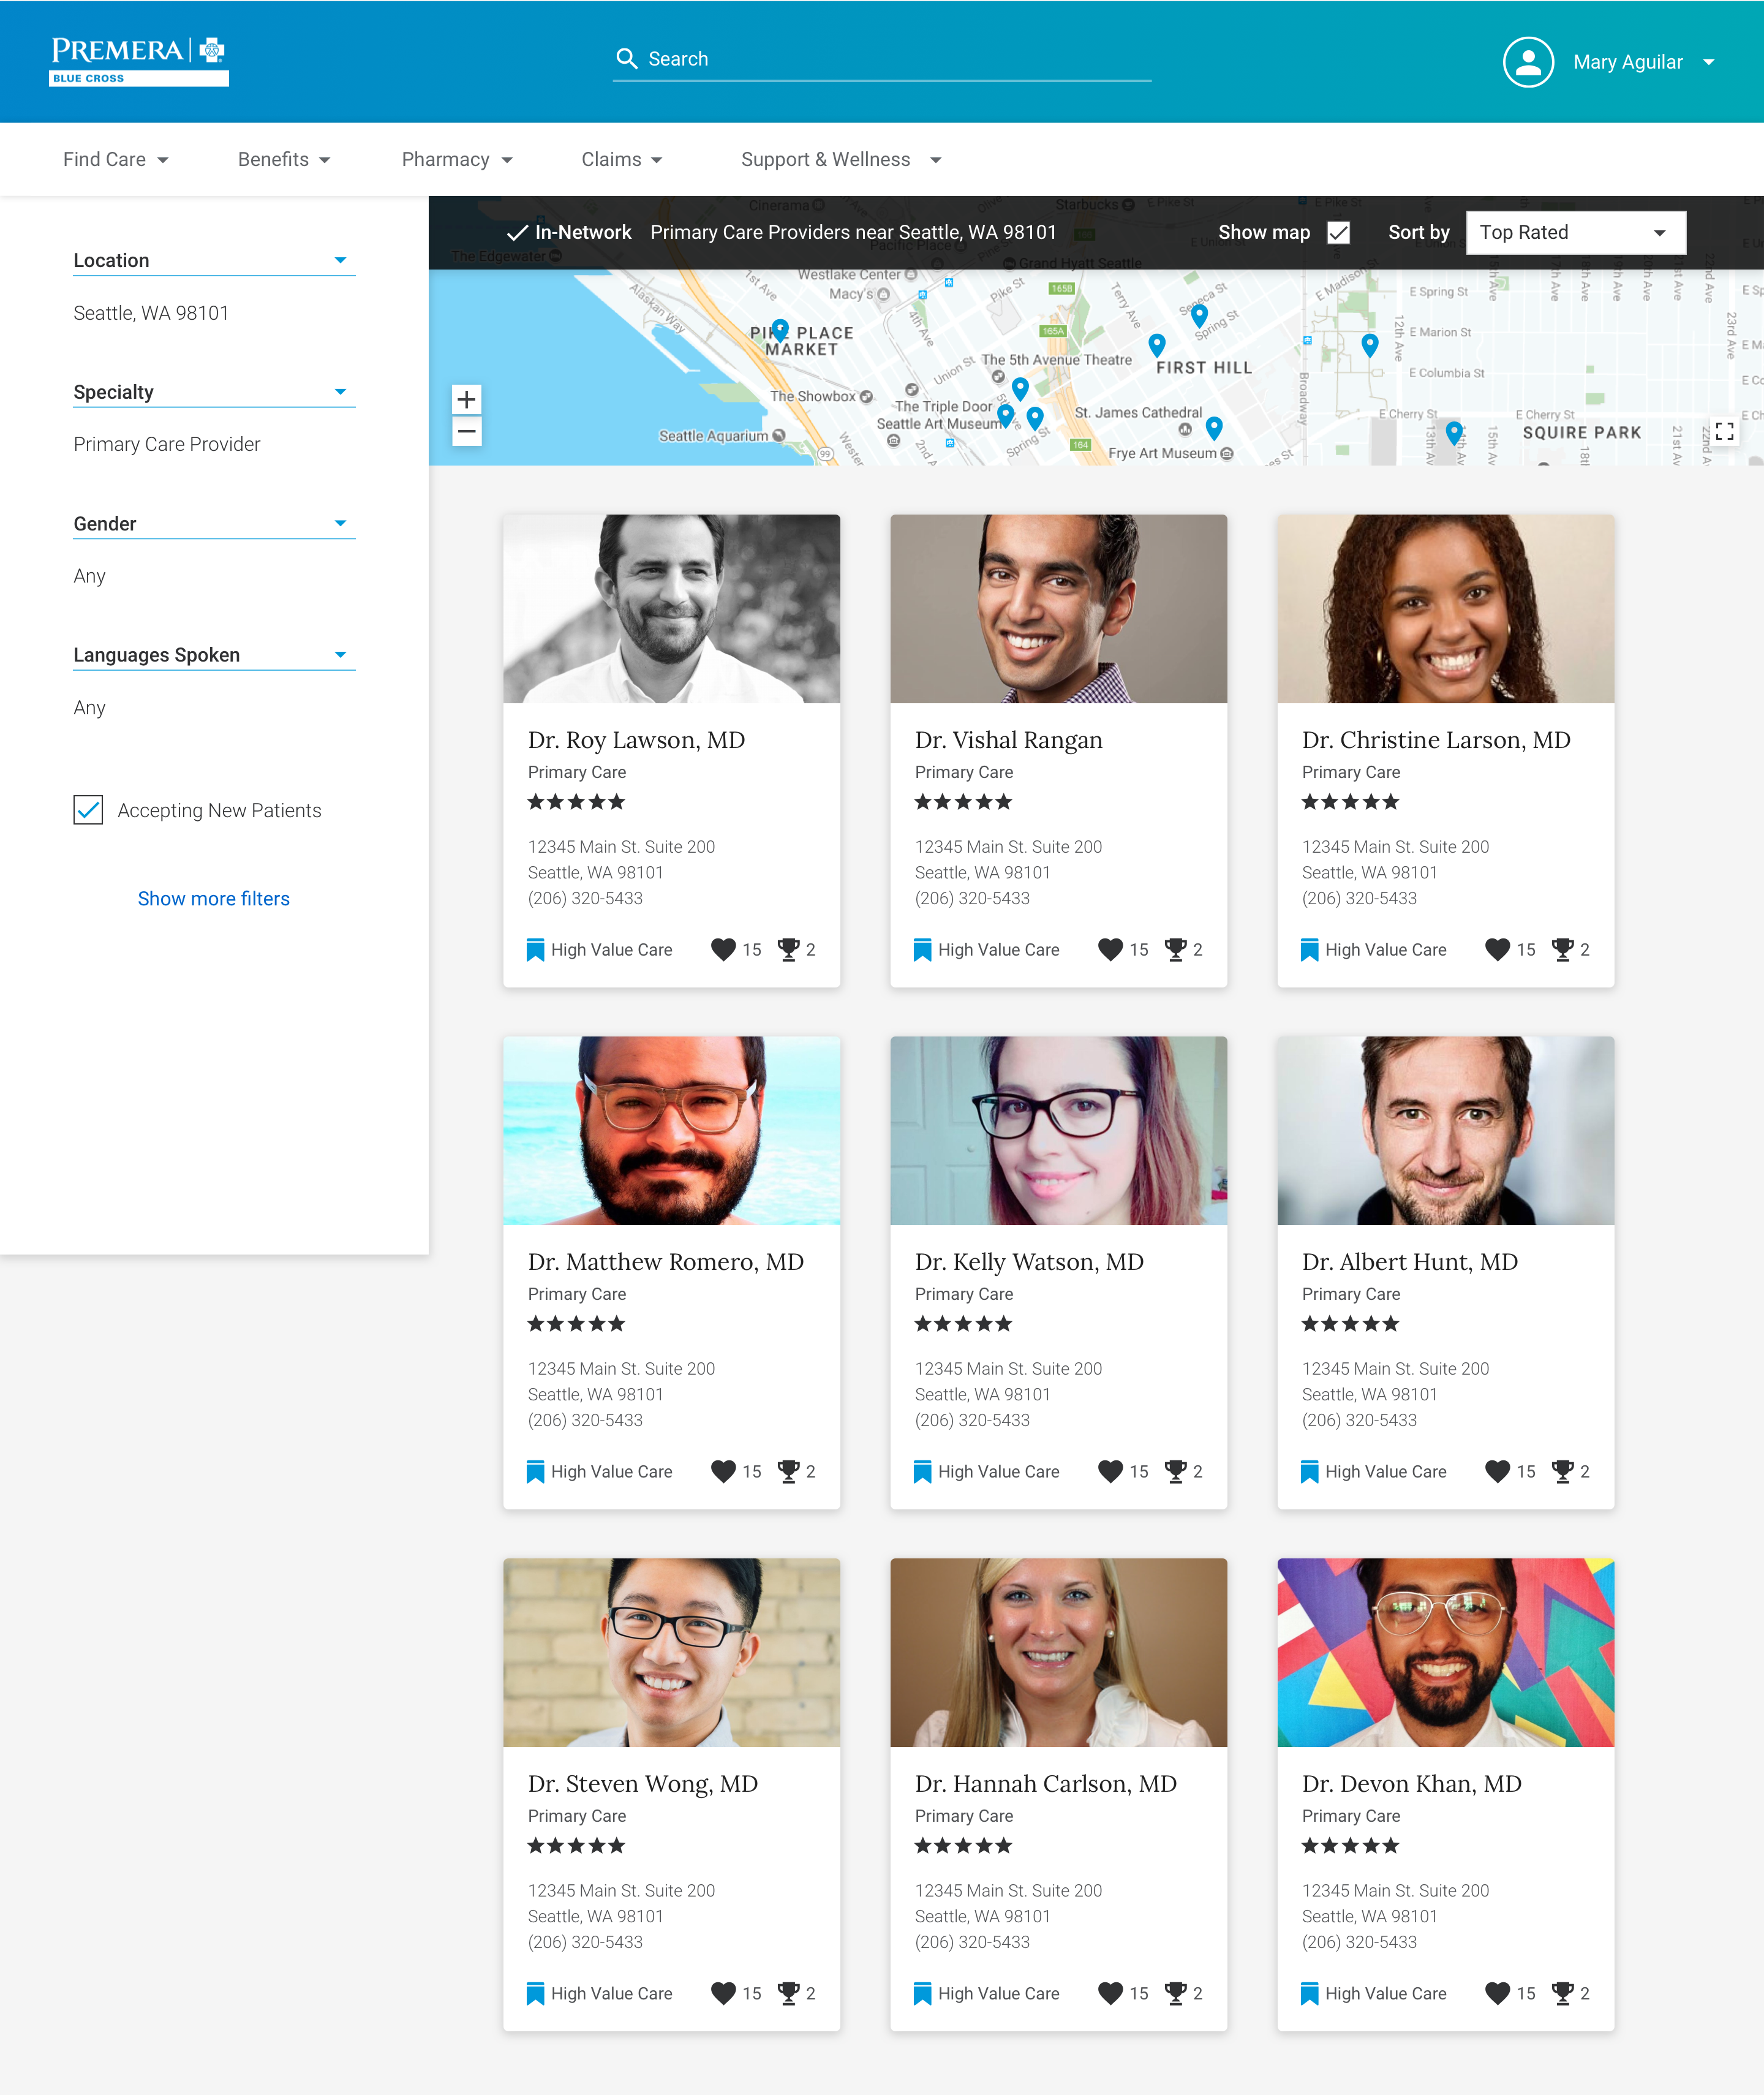Click Dr. Matthew Romero's heart icon
Image resolution: width=1764 pixels, height=2095 pixels.
[723, 1471]
